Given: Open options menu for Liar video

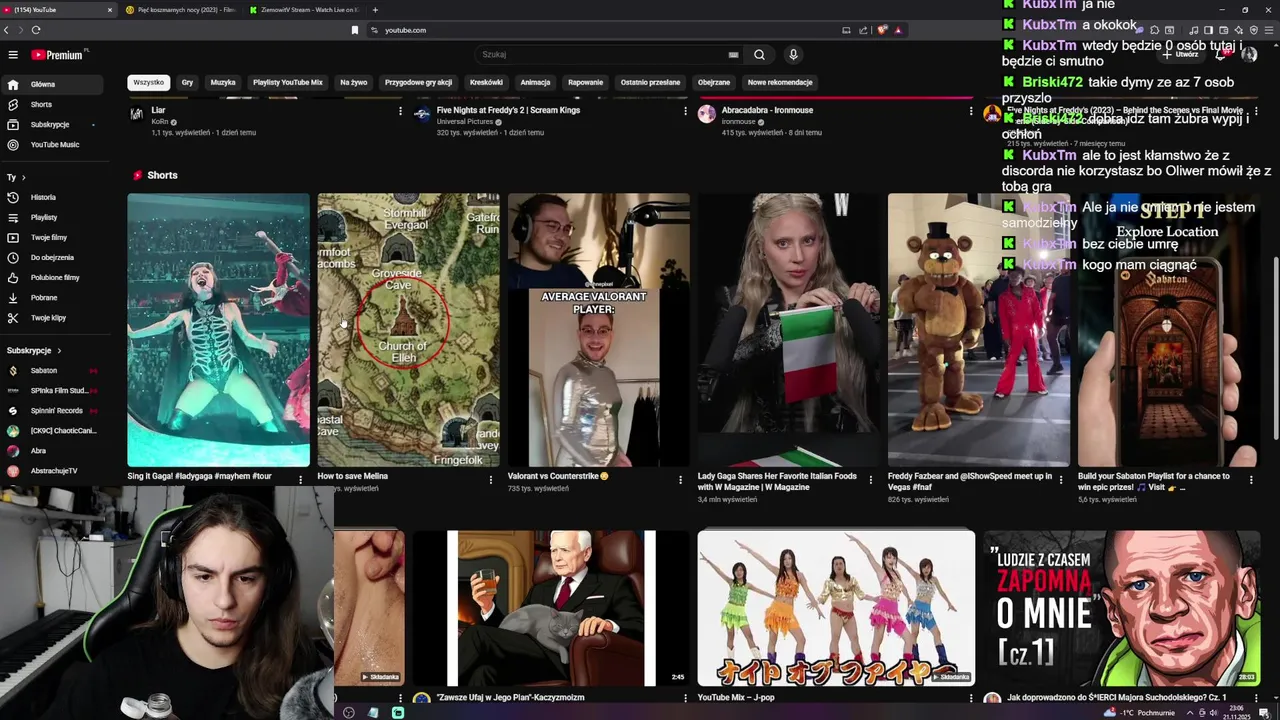Looking at the screenshot, I should pyautogui.click(x=400, y=111).
